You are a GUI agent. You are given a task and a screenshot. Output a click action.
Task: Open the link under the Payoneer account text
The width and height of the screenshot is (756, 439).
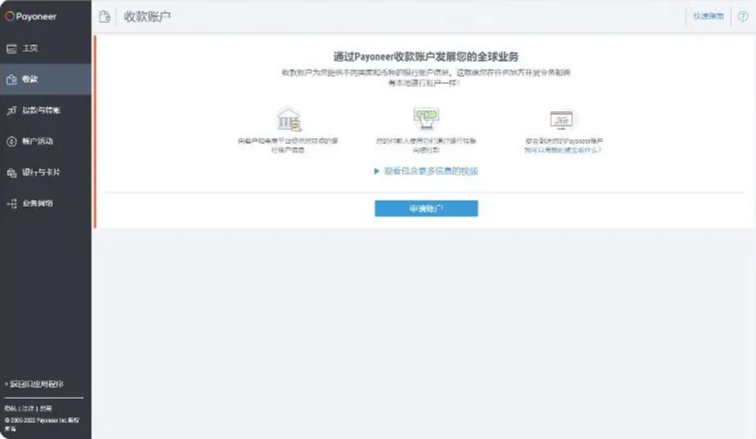(x=563, y=150)
